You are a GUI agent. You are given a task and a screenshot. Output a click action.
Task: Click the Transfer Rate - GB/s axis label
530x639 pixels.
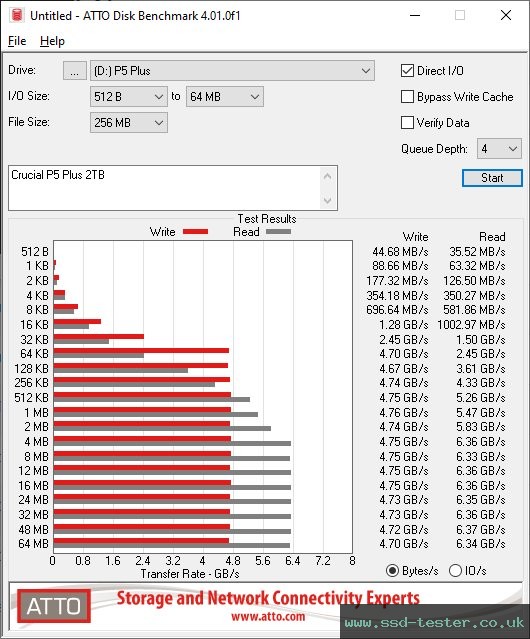(x=190, y=574)
